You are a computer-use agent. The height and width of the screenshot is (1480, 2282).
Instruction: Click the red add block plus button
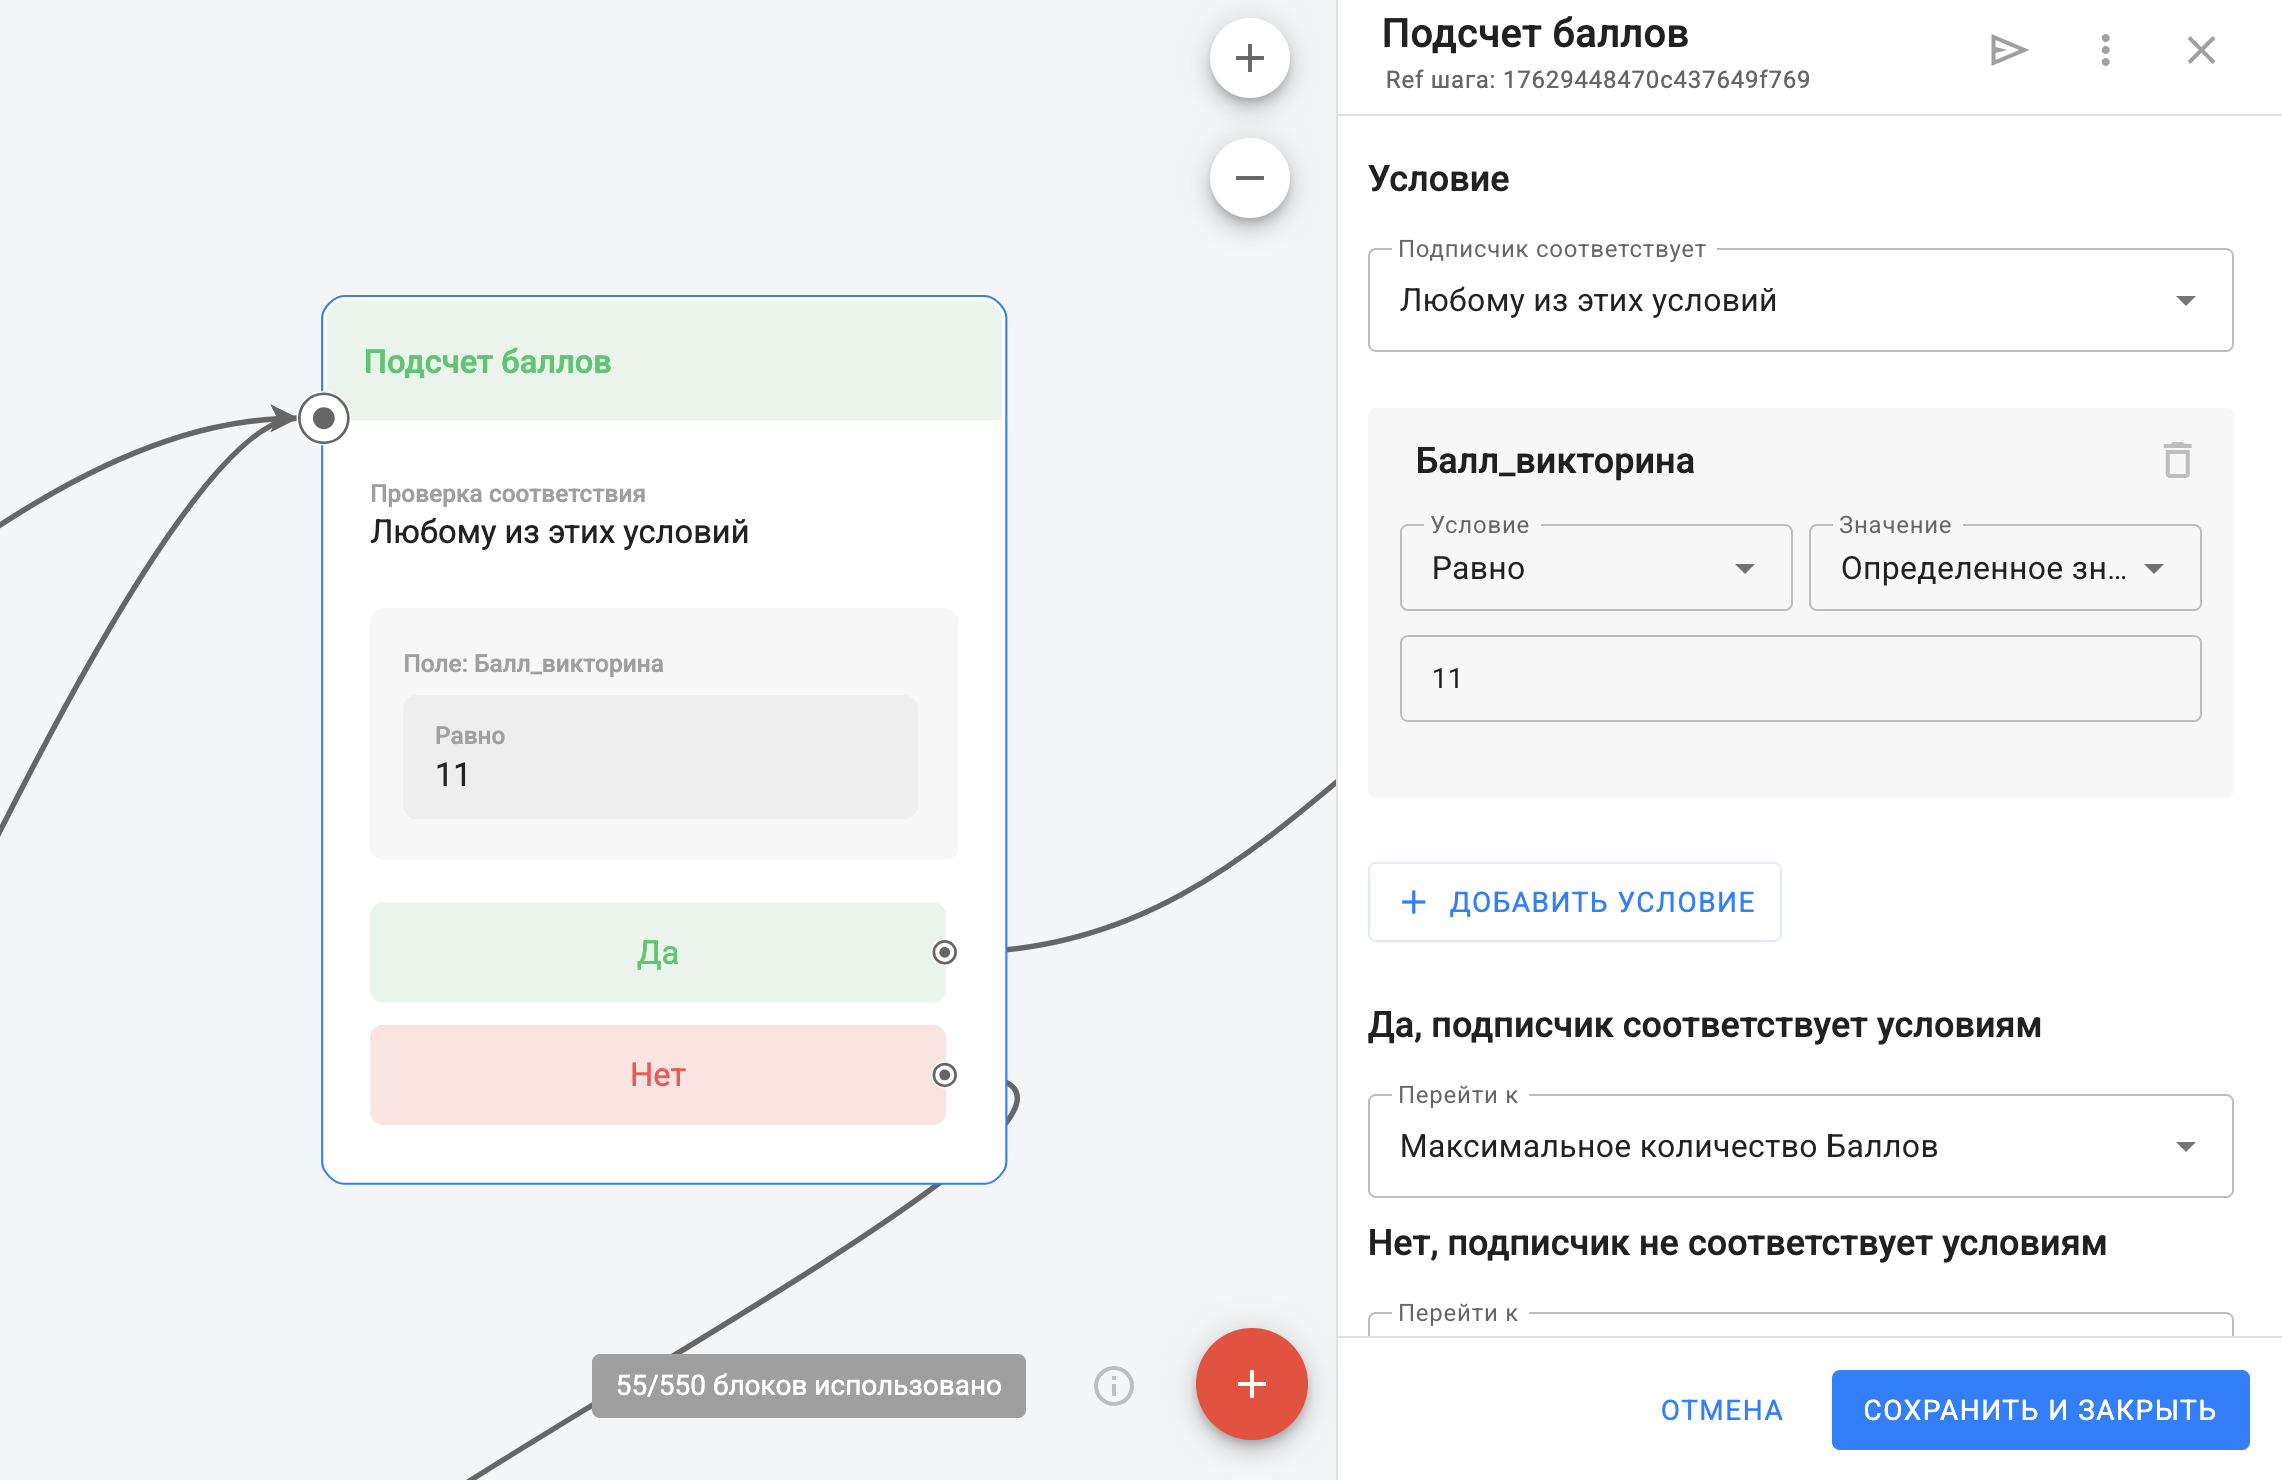1251,1384
